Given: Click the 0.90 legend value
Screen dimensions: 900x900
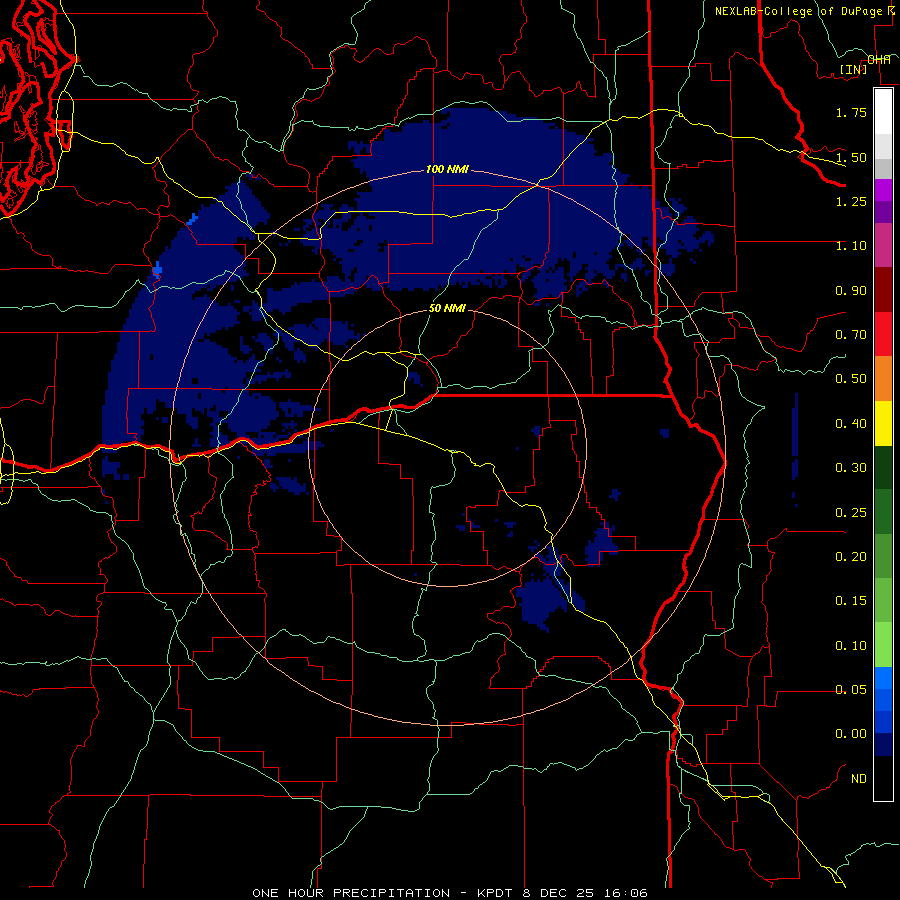Looking at the screenshot, I should pos(851,290).
